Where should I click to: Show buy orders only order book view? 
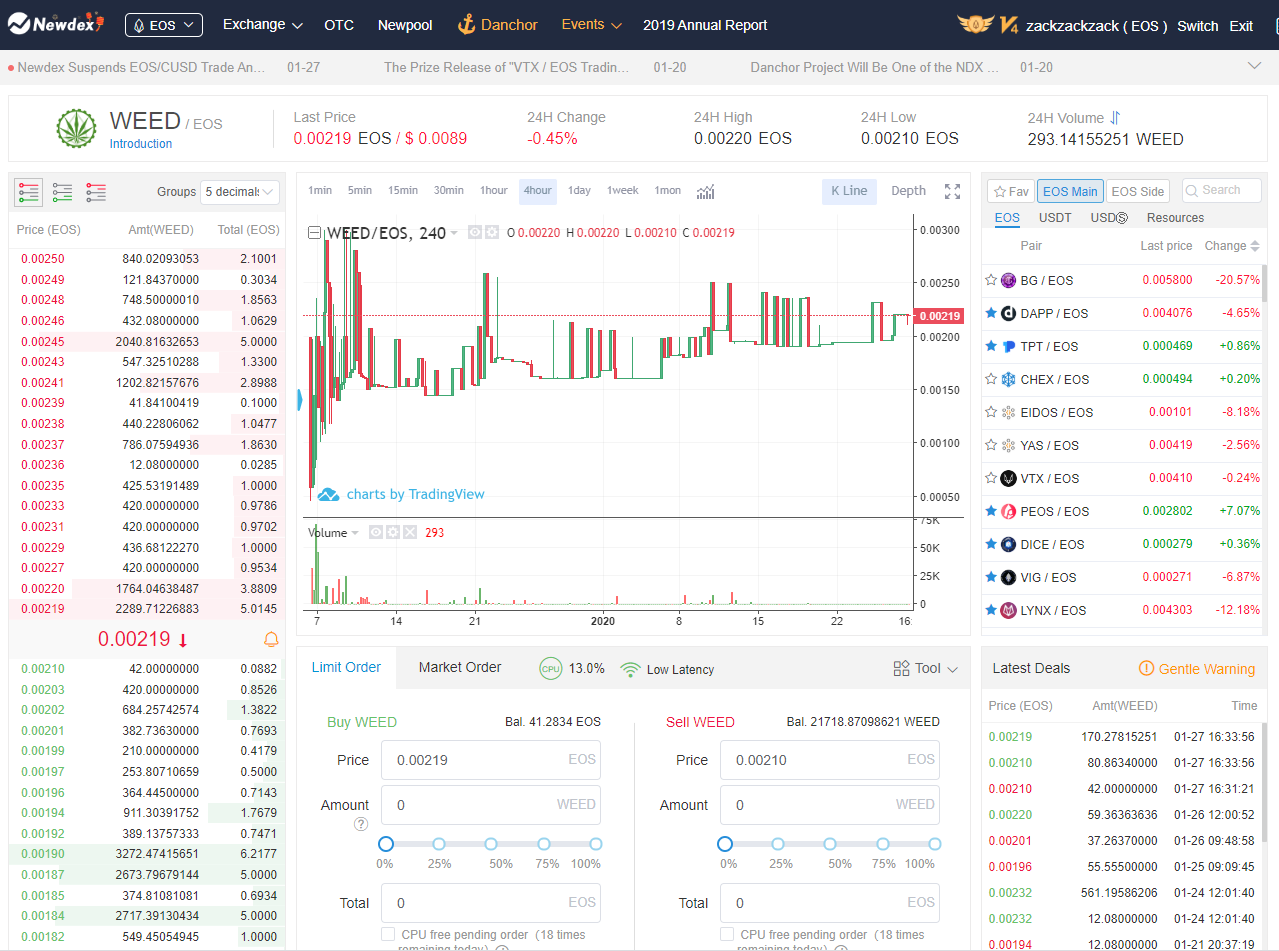pyautogui.click(x=62, y=191)
